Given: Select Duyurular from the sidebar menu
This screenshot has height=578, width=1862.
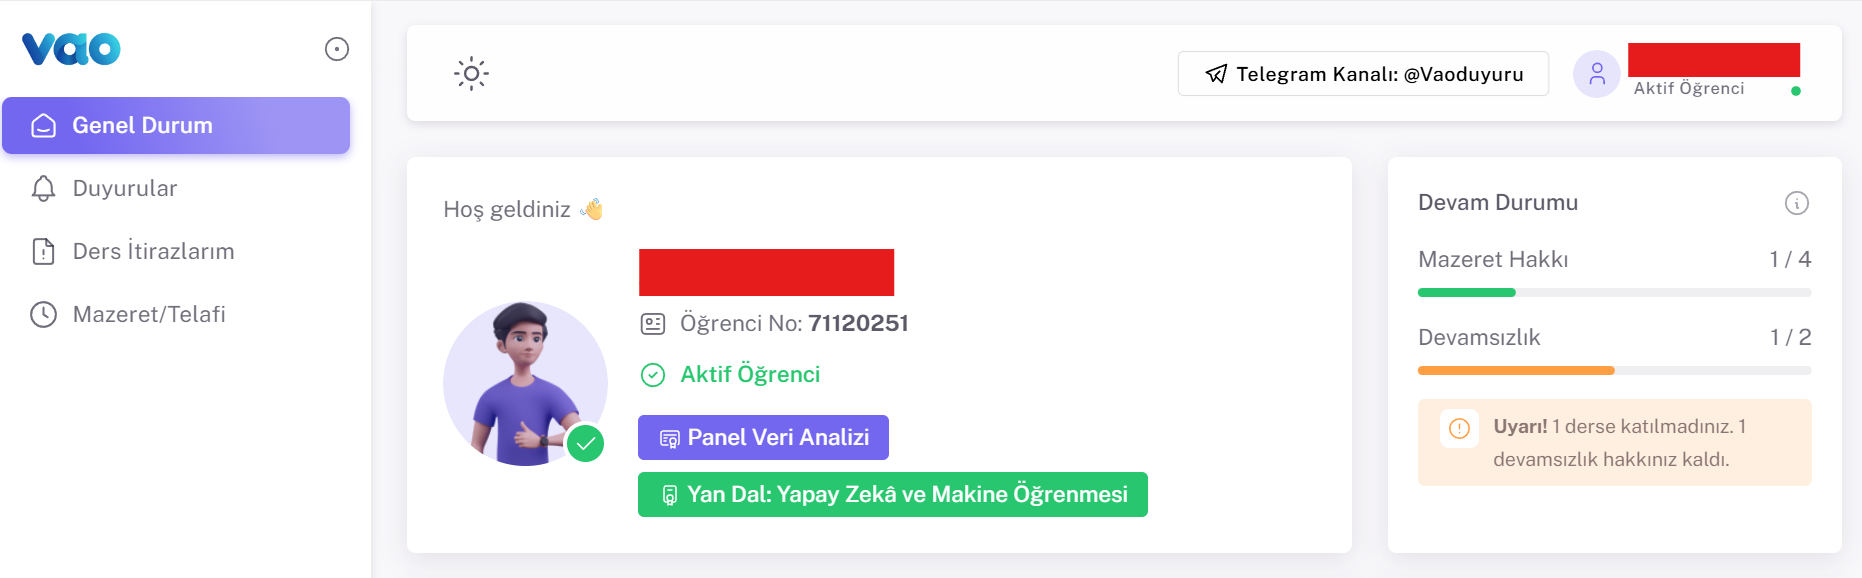Looking at the screenshot, I should (124, 188).
